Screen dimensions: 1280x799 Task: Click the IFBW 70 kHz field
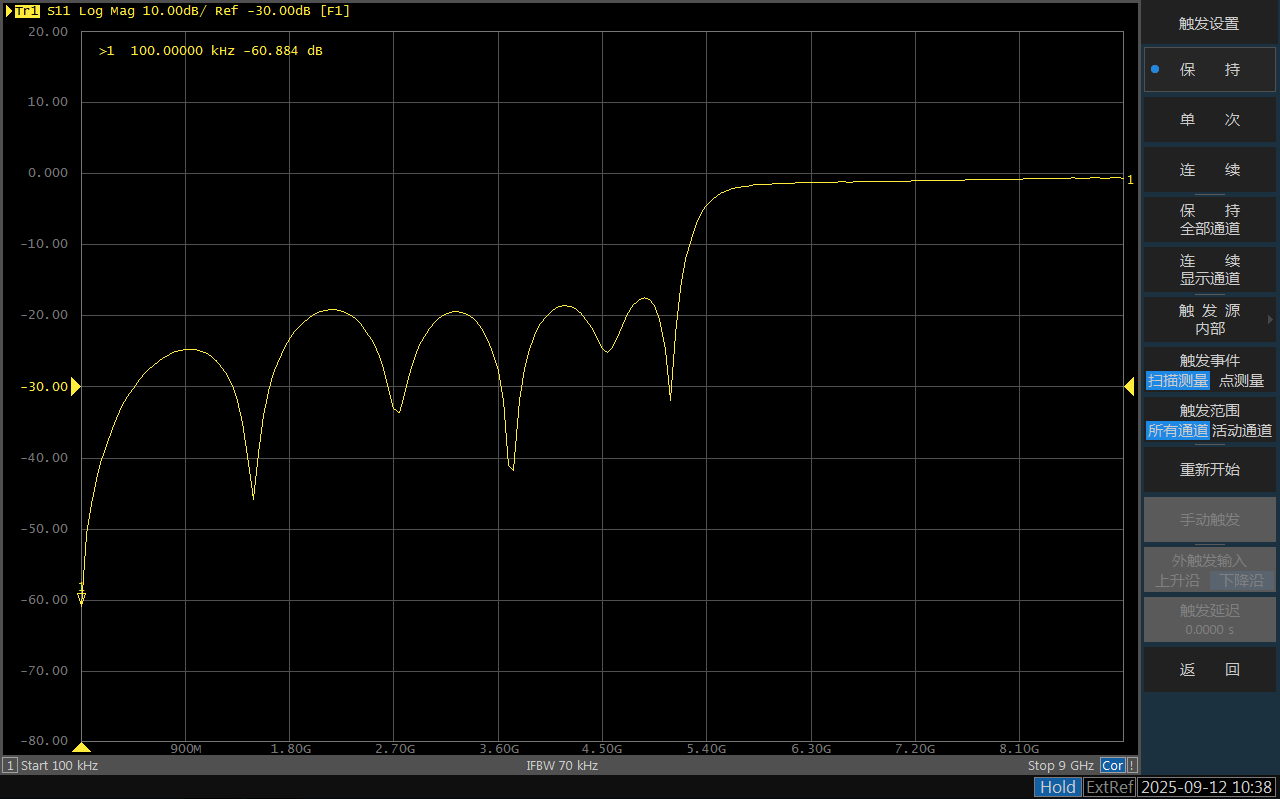click(x=562, y=766)
